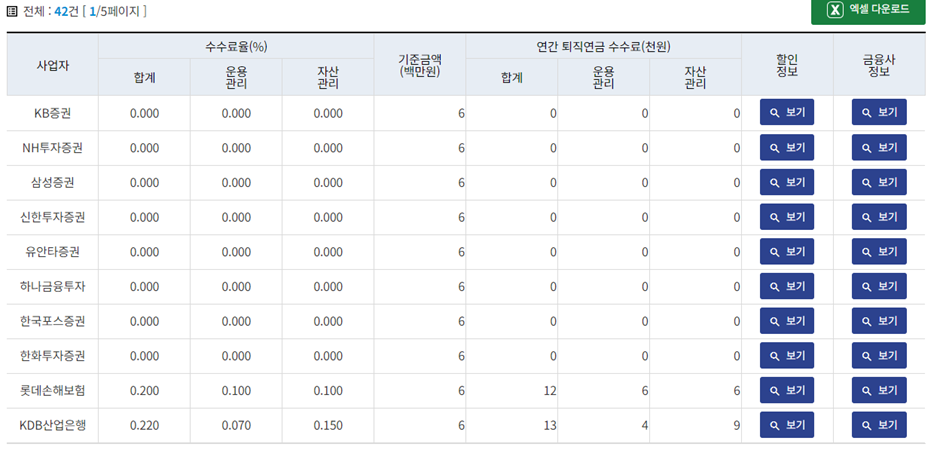Select the operation management fee 4 cell
The height and width of the screenshot is (453, 940).
coord(604,426)
